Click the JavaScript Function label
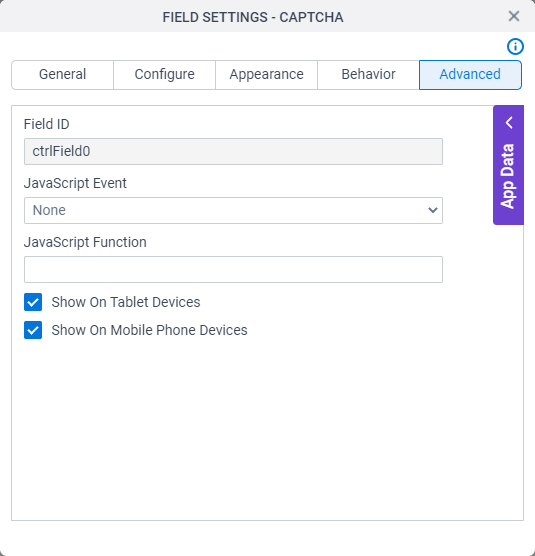Screen dimensions: 535x556 pyautogui.click(x=85, y=243)
